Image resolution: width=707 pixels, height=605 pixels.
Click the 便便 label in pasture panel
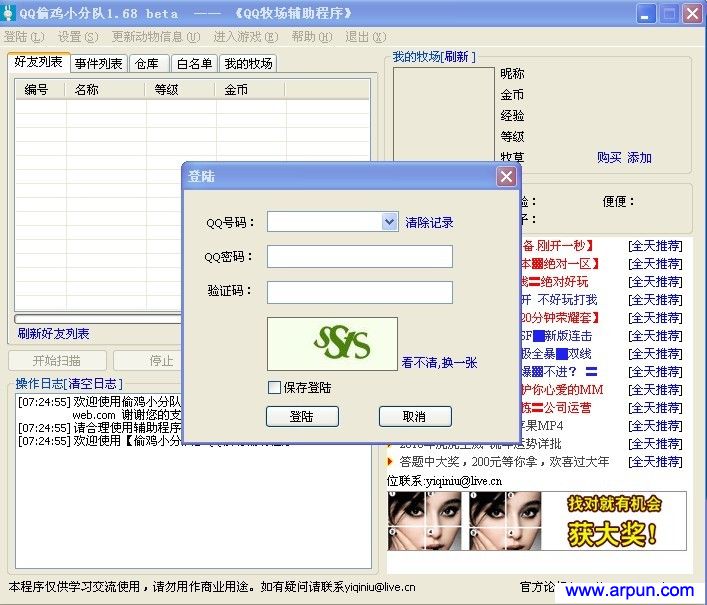[x=618, y=201]
